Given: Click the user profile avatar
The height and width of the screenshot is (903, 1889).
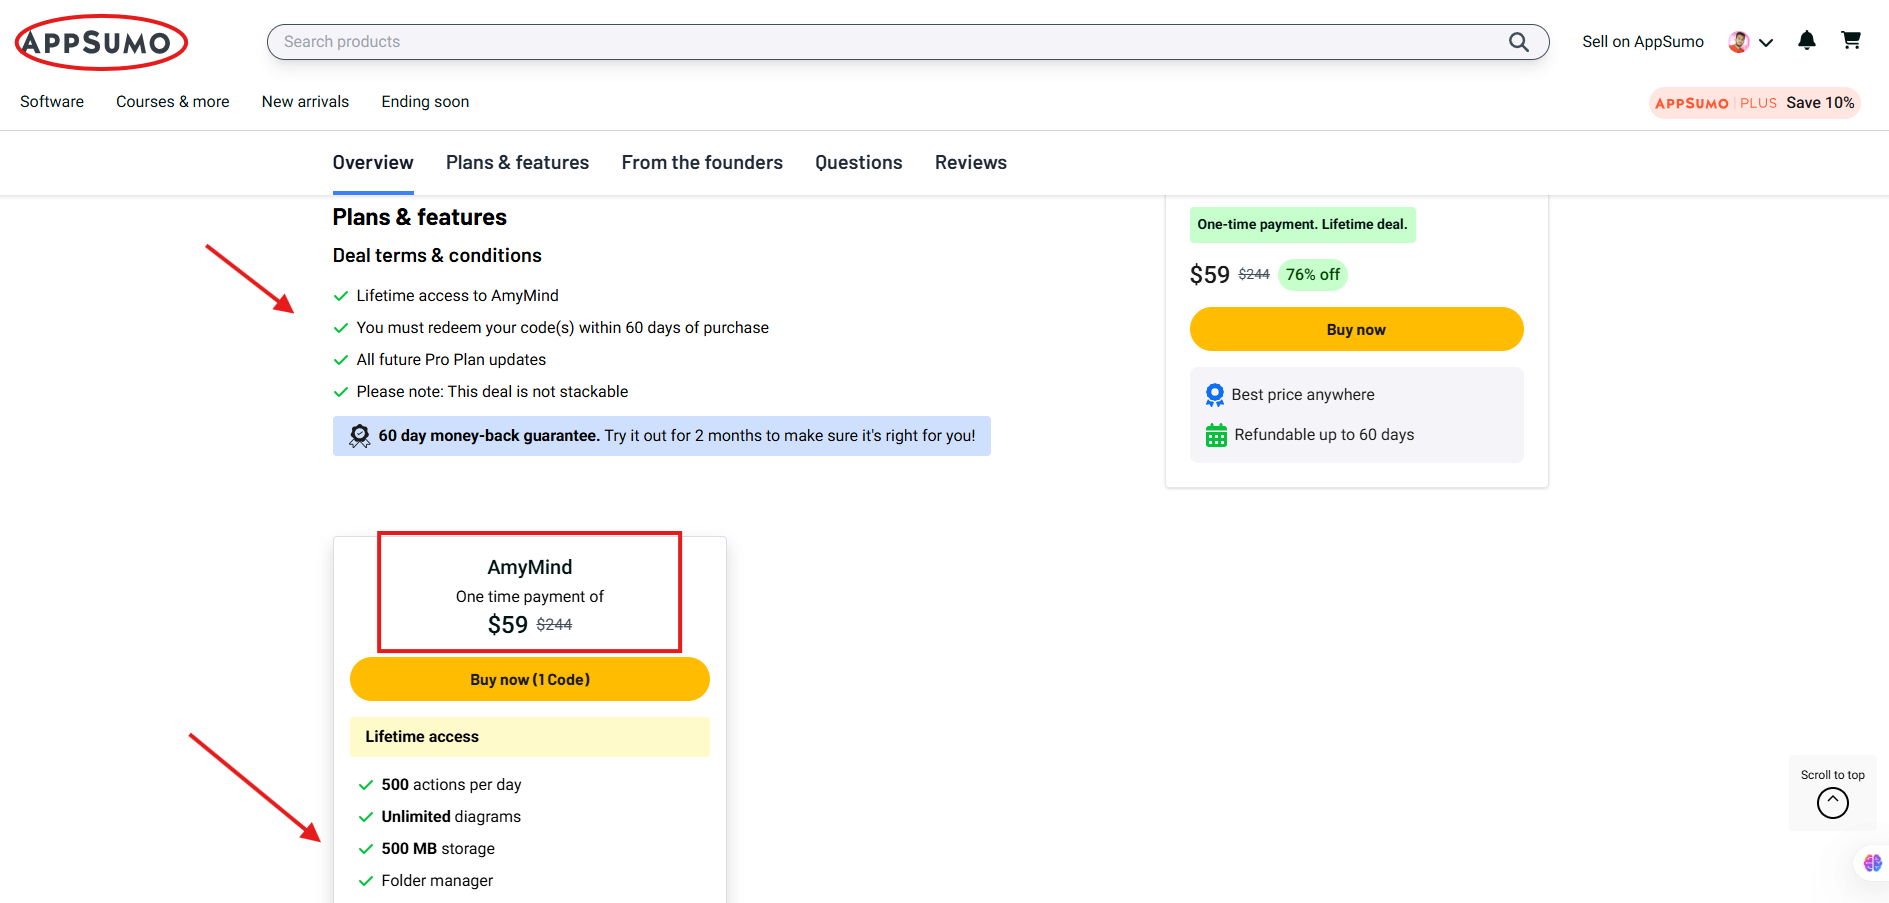Looking at the screenshot, I should point(1738,42).
